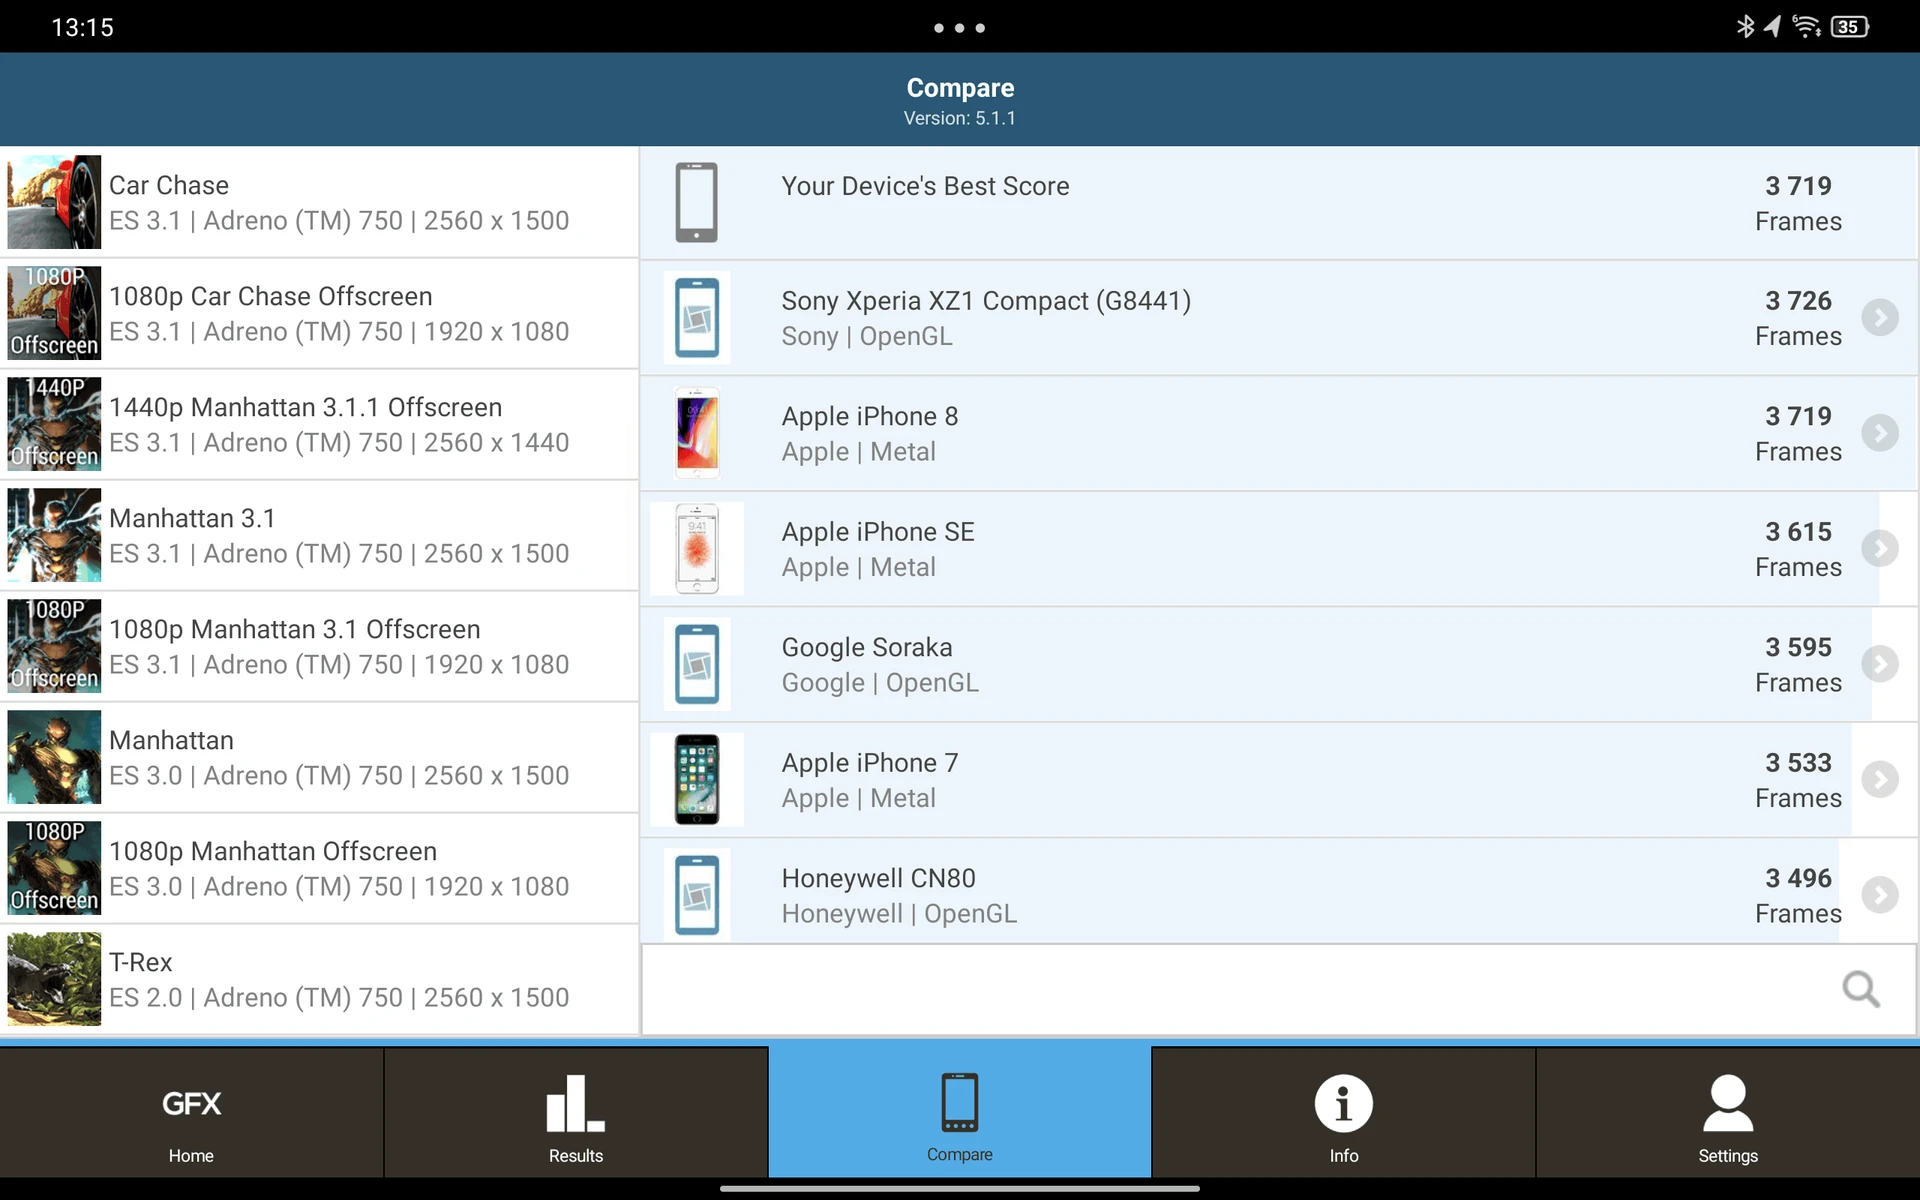Expand Google Soraka details chevron

coord(1880,664)
